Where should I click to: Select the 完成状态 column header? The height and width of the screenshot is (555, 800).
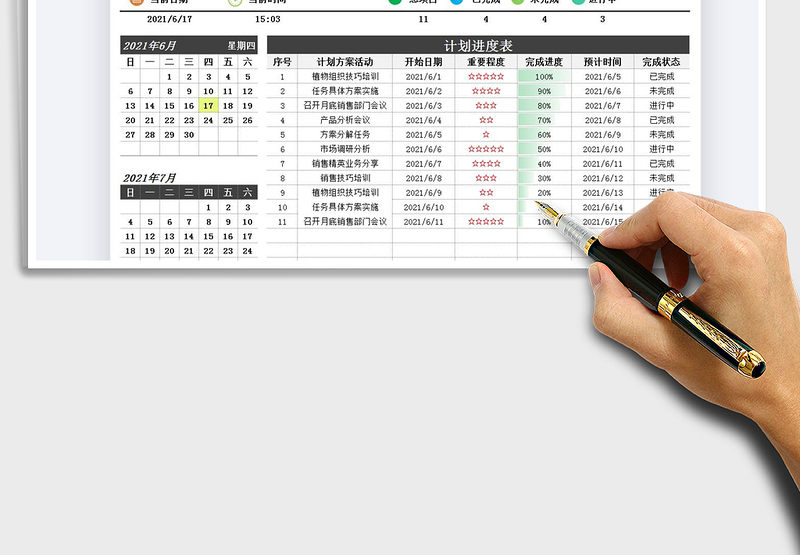click(661, 62)
